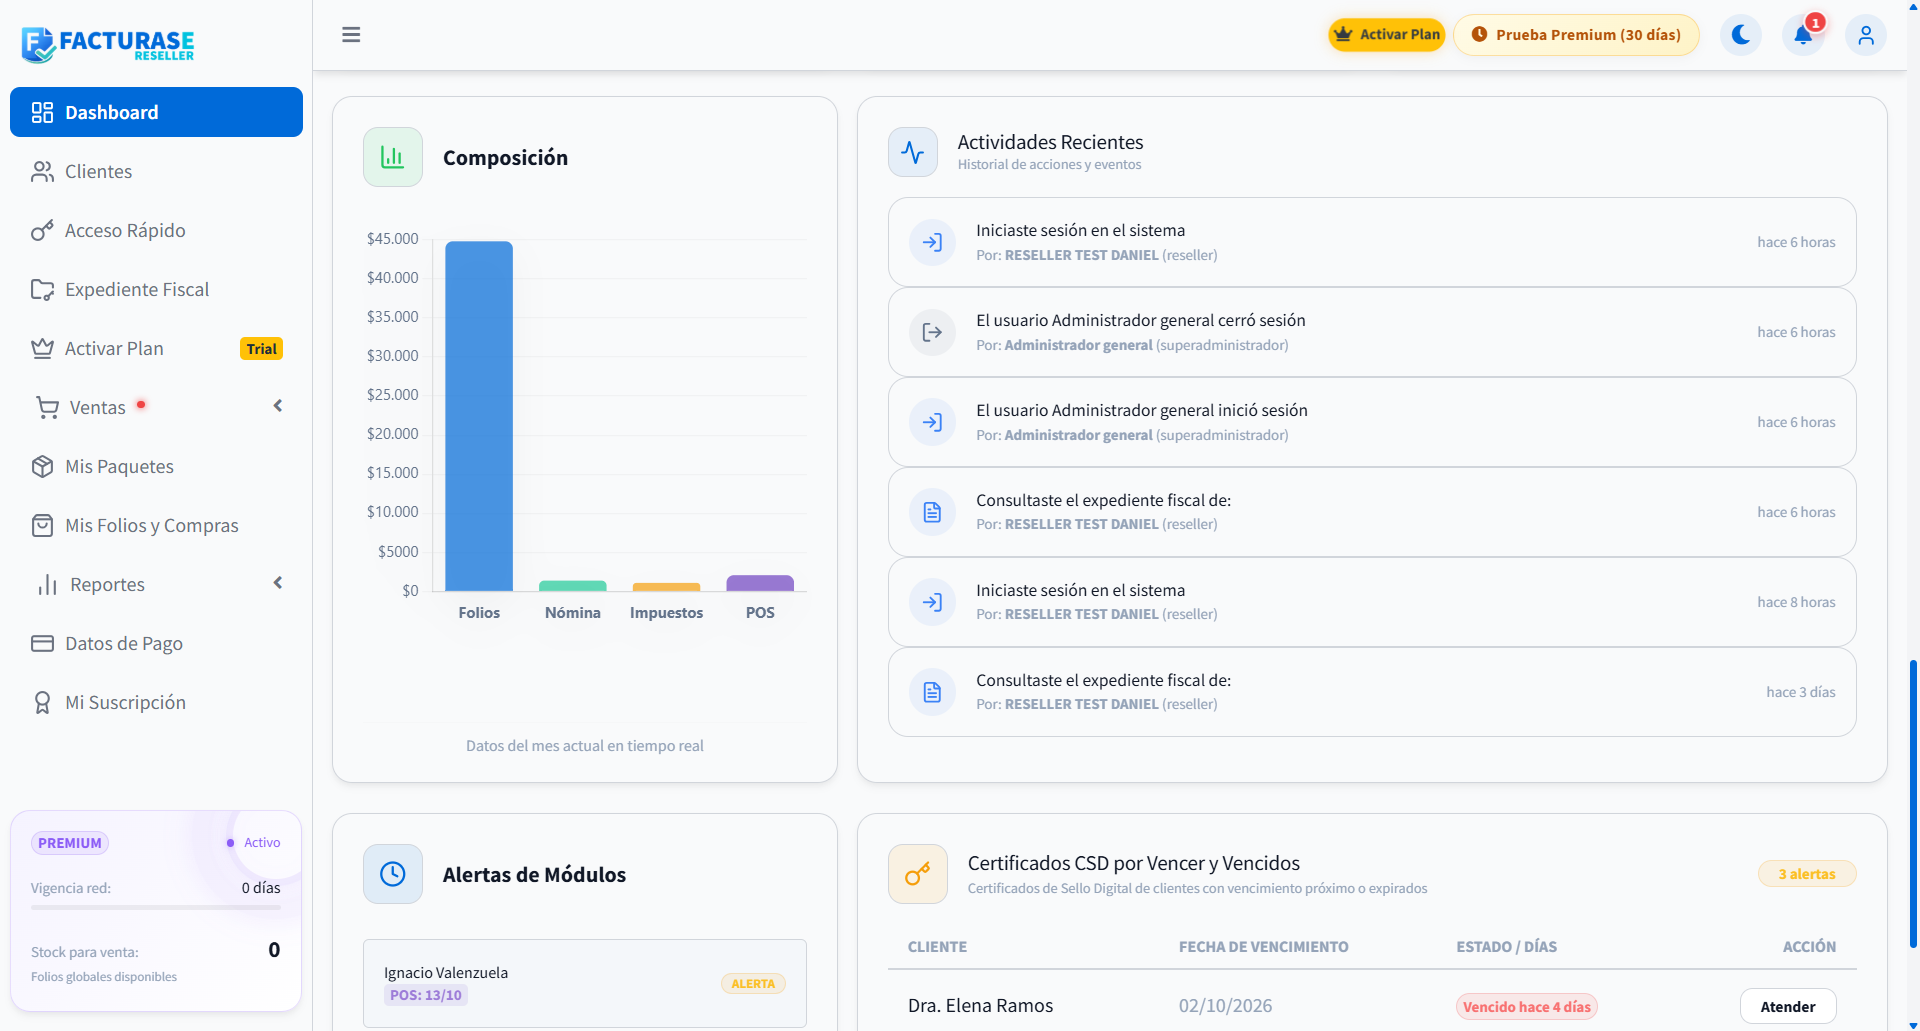Image resolution: width=1920 pixels, height=1031 pixels.
Task: Click the Mi Suscripción ribbon icon
Action: tap(42, 703)
